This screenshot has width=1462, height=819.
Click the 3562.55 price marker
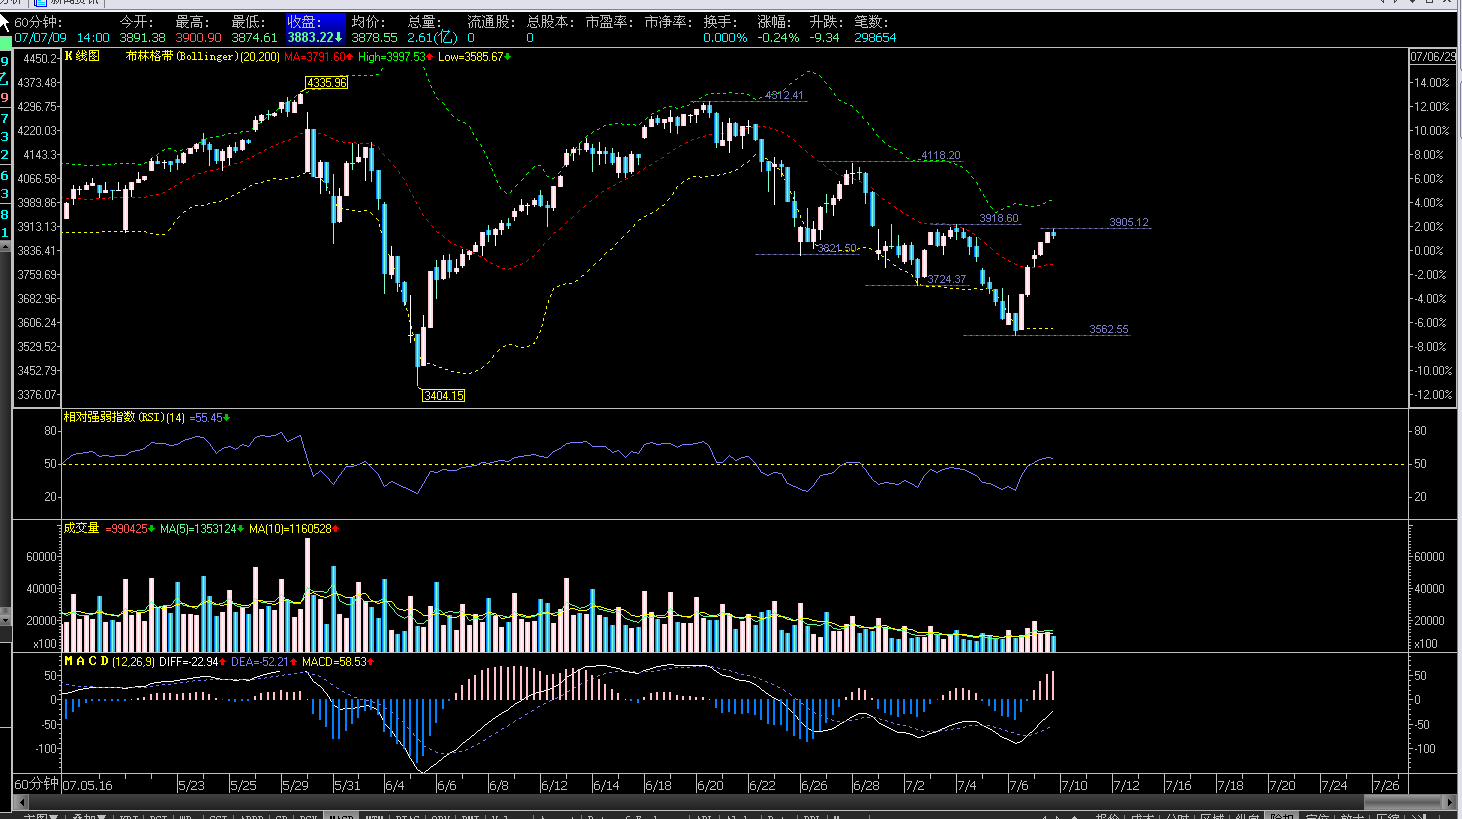click(x=1108, y=330)
